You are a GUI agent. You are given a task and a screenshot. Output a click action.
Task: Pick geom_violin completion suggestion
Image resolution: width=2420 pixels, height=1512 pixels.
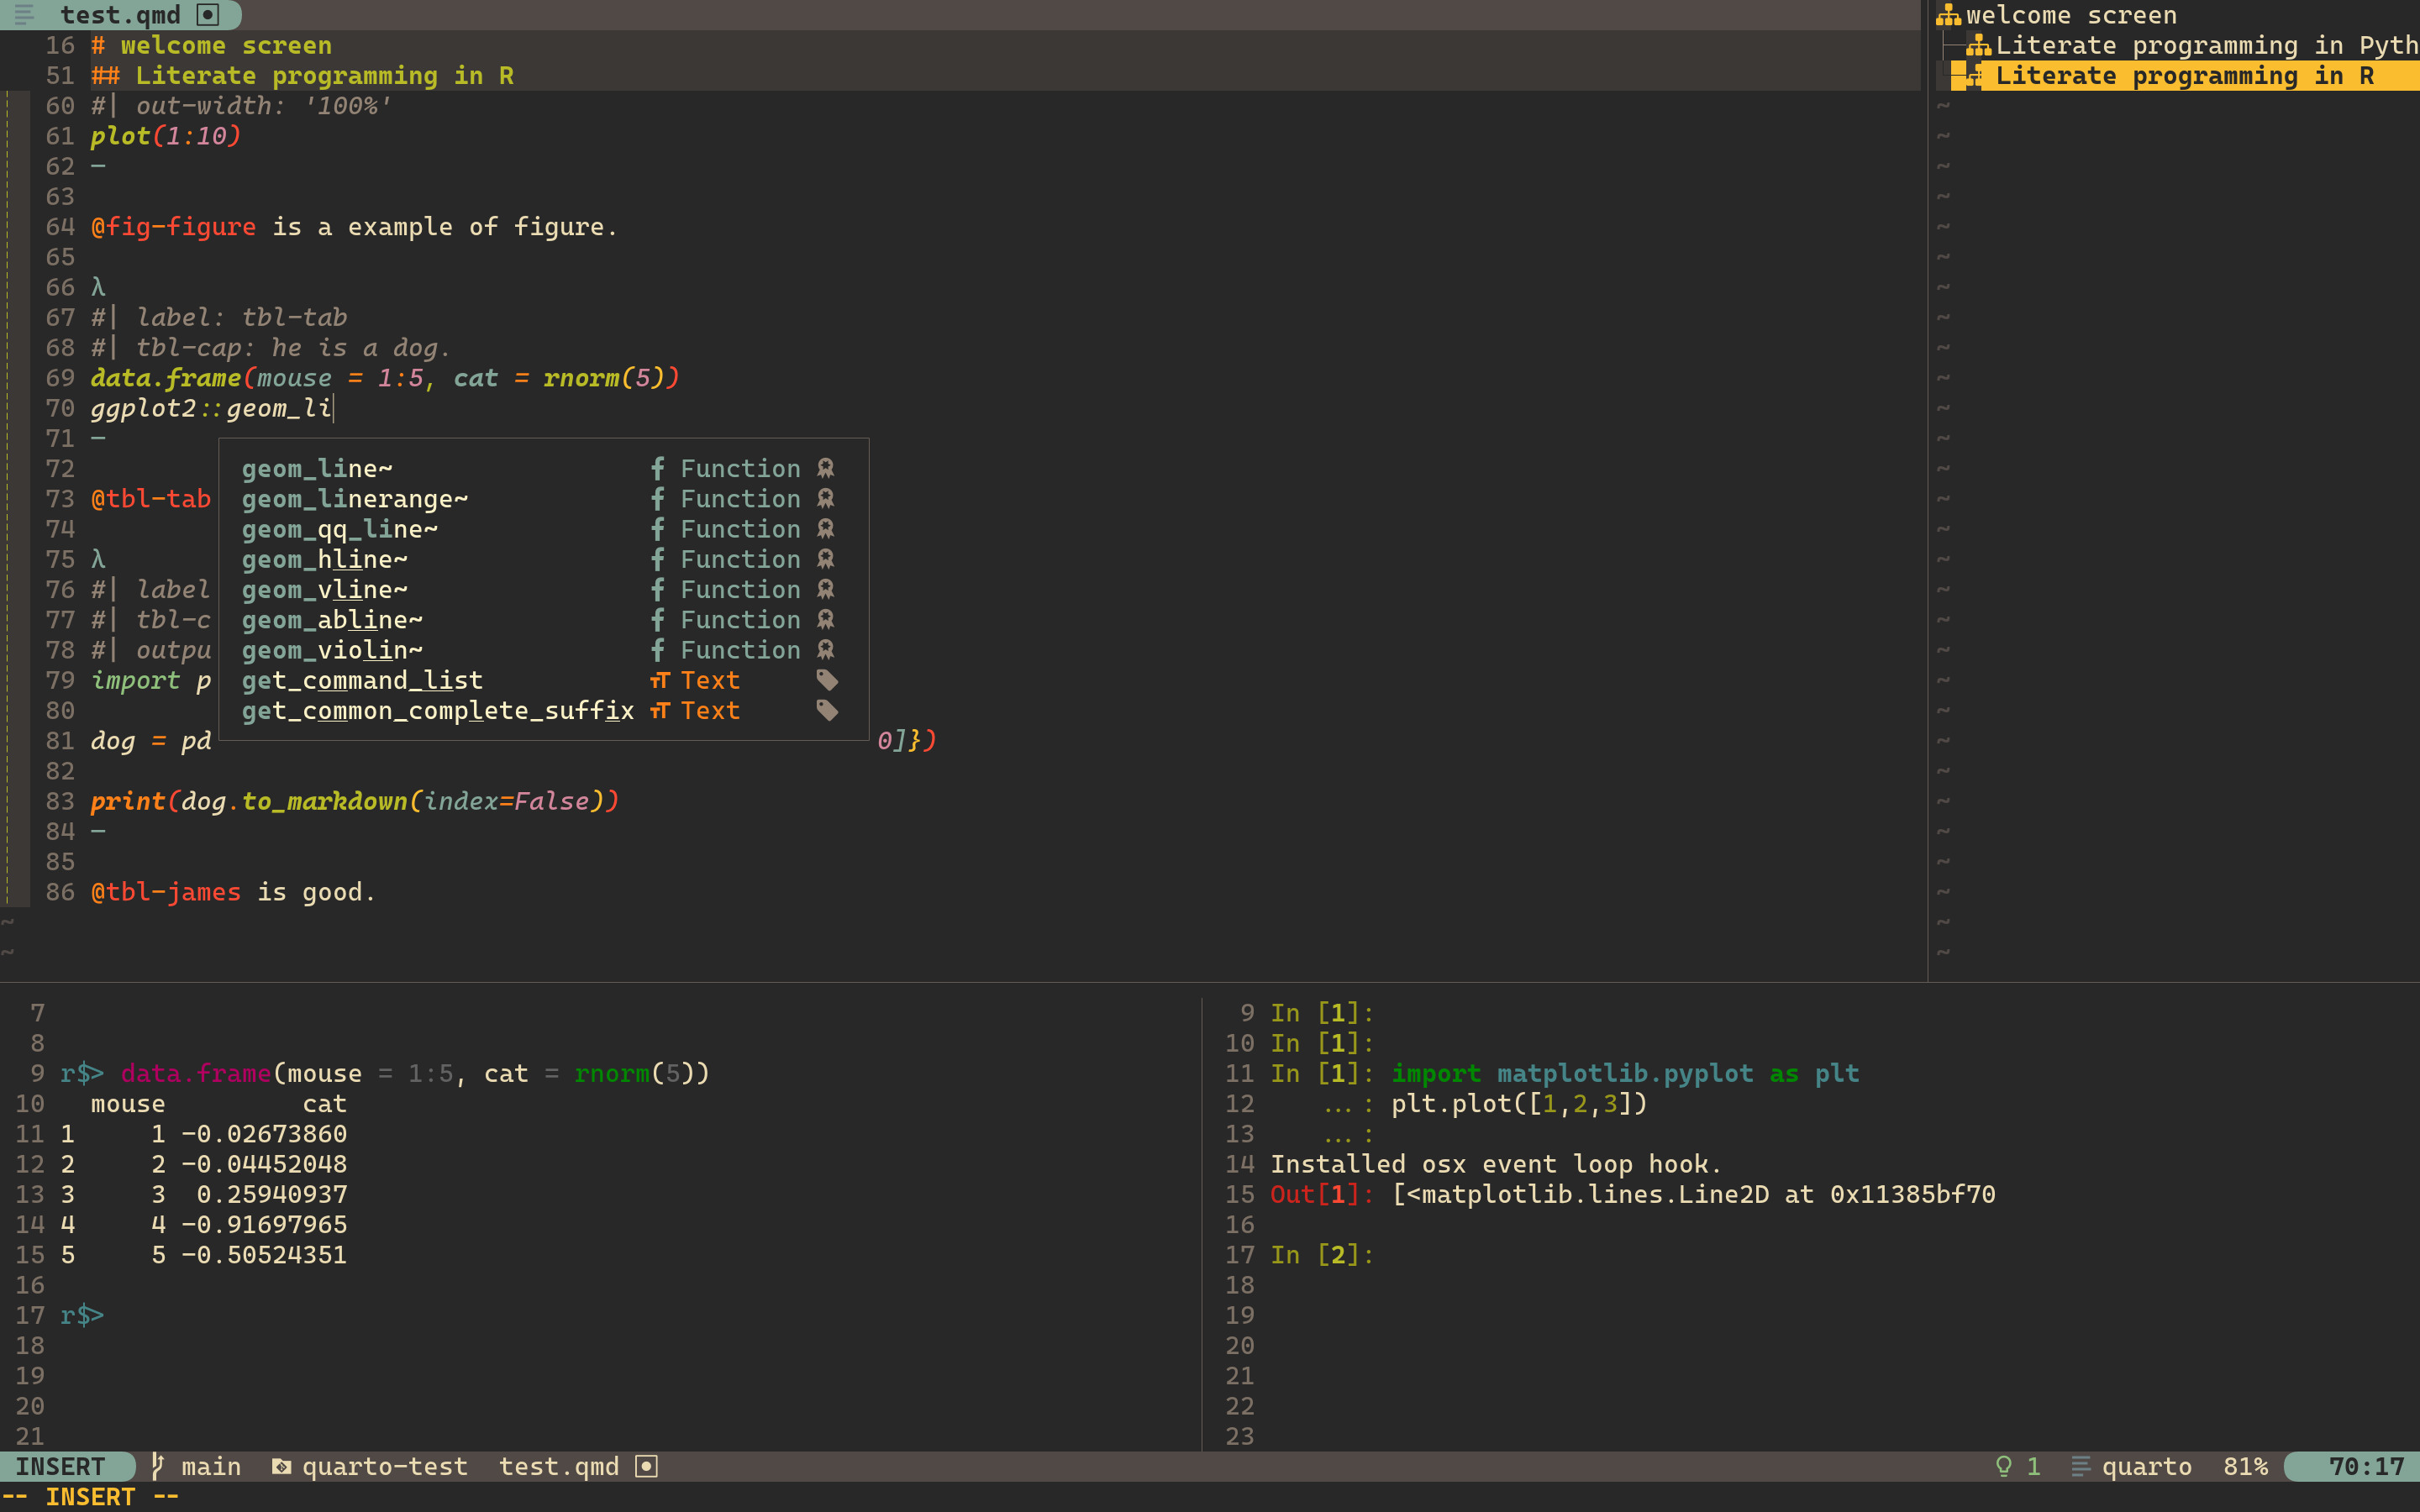tap(331, 650)
